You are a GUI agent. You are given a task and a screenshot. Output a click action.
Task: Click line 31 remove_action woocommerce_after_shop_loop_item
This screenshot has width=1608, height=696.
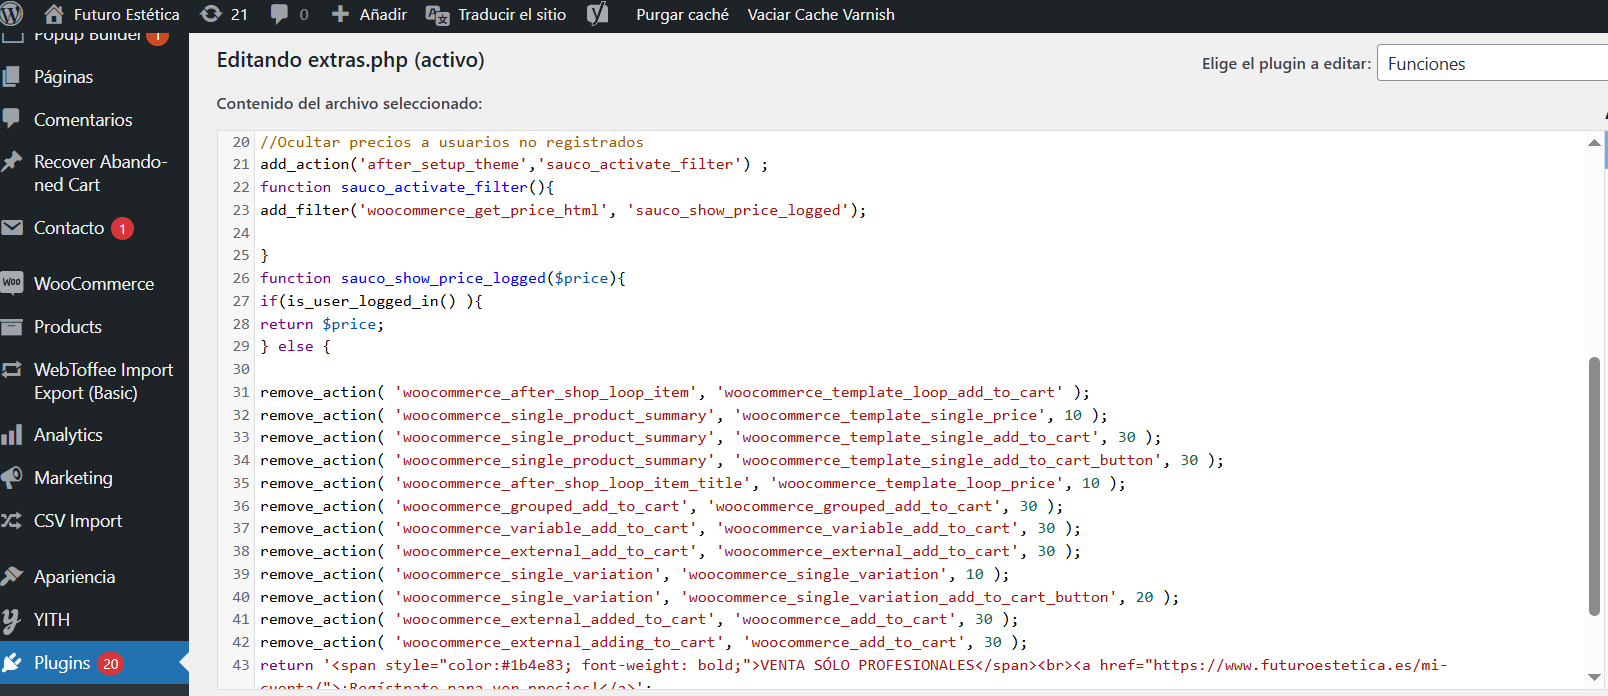click(x=675, y=392)
